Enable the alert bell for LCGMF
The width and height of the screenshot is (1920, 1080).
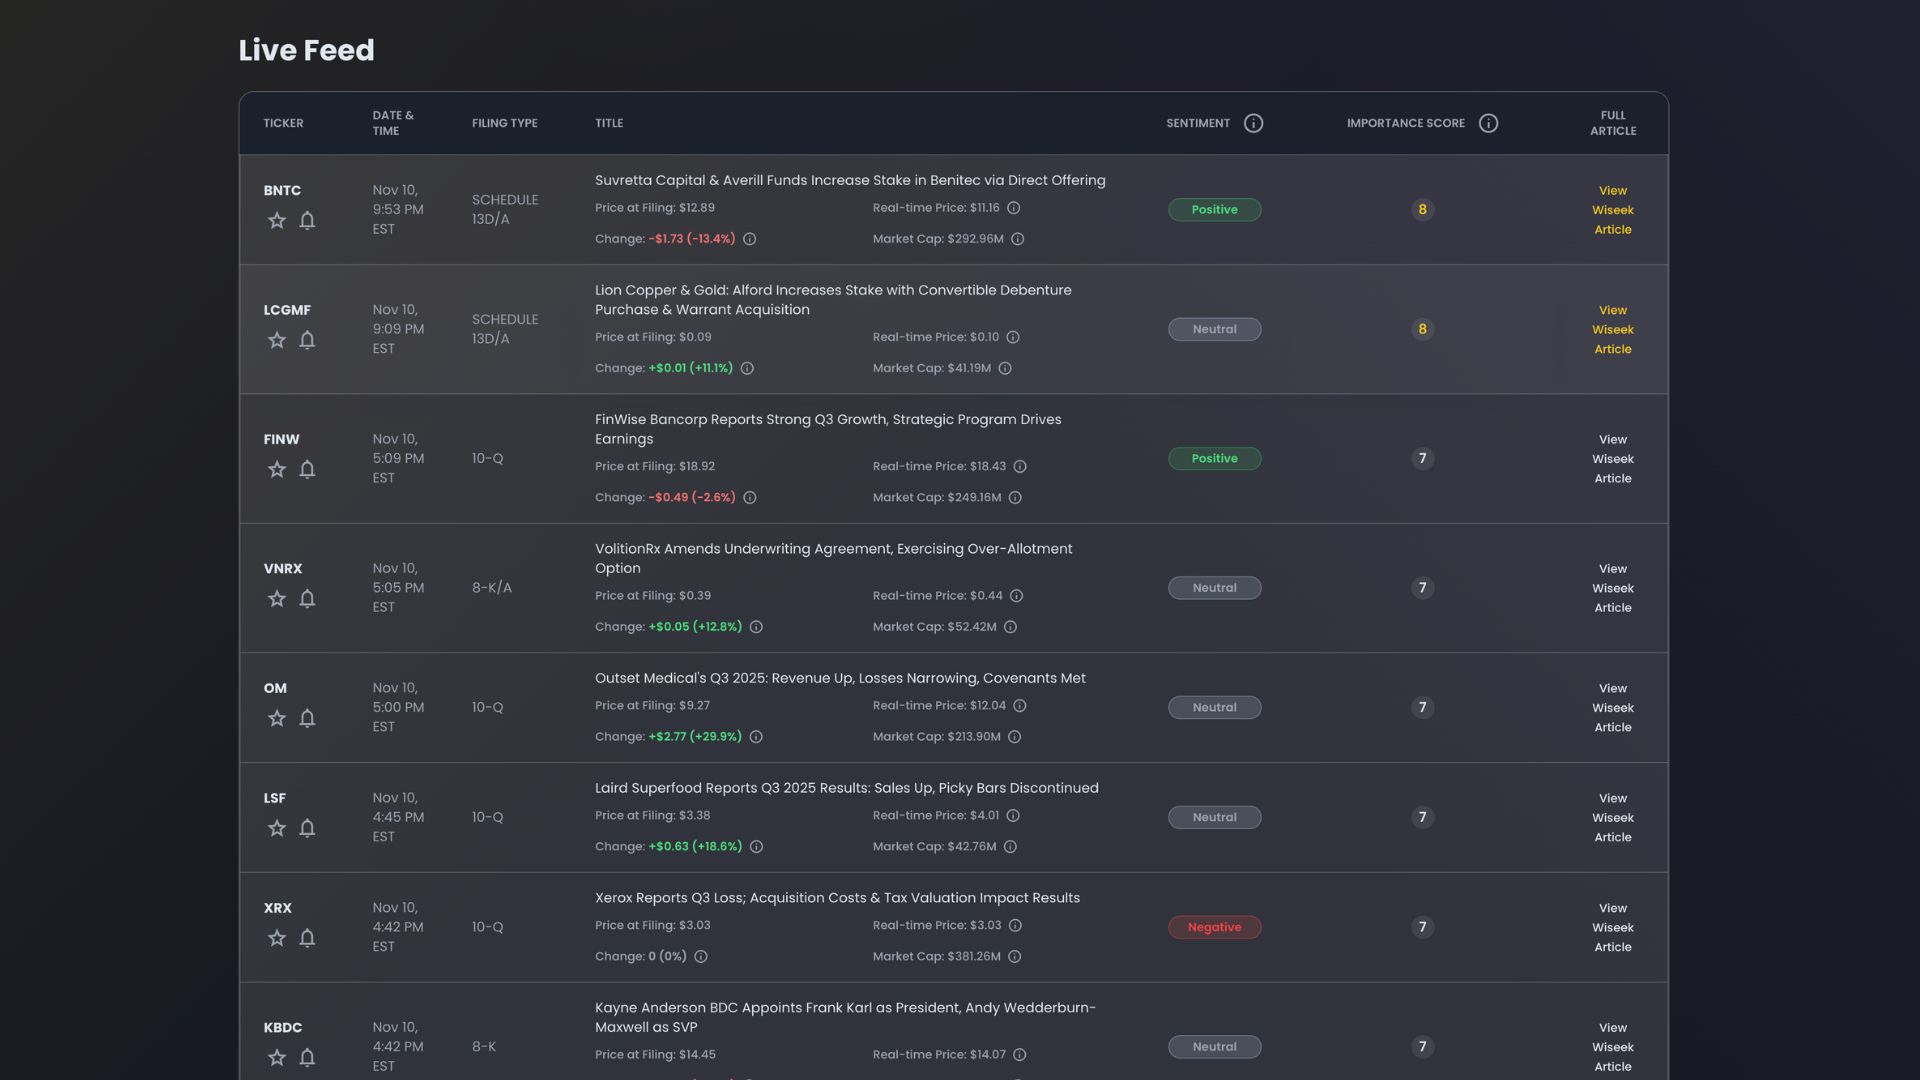pos(307,340)
